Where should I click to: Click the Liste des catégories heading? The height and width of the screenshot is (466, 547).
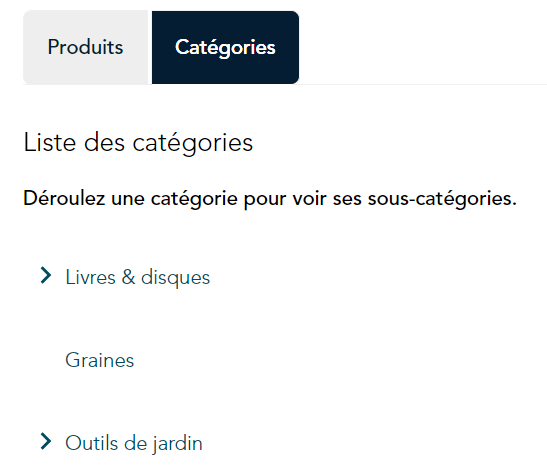pos(138,143)
